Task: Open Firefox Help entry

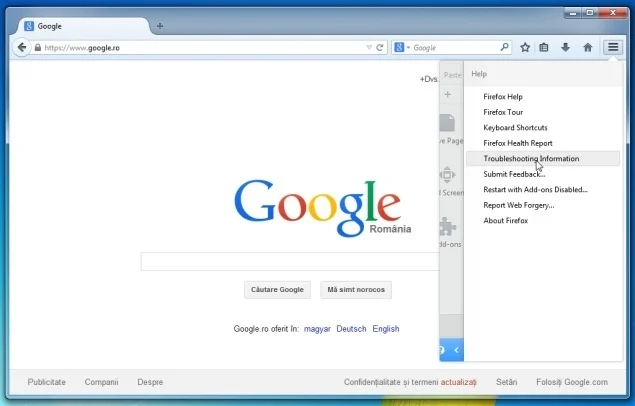Action: (x=543, y=97)
